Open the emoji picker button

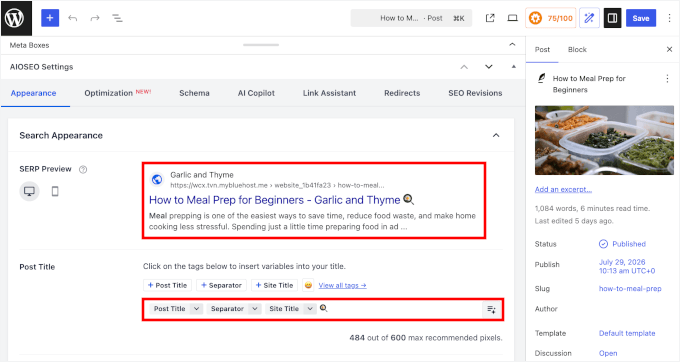(308, 285)
